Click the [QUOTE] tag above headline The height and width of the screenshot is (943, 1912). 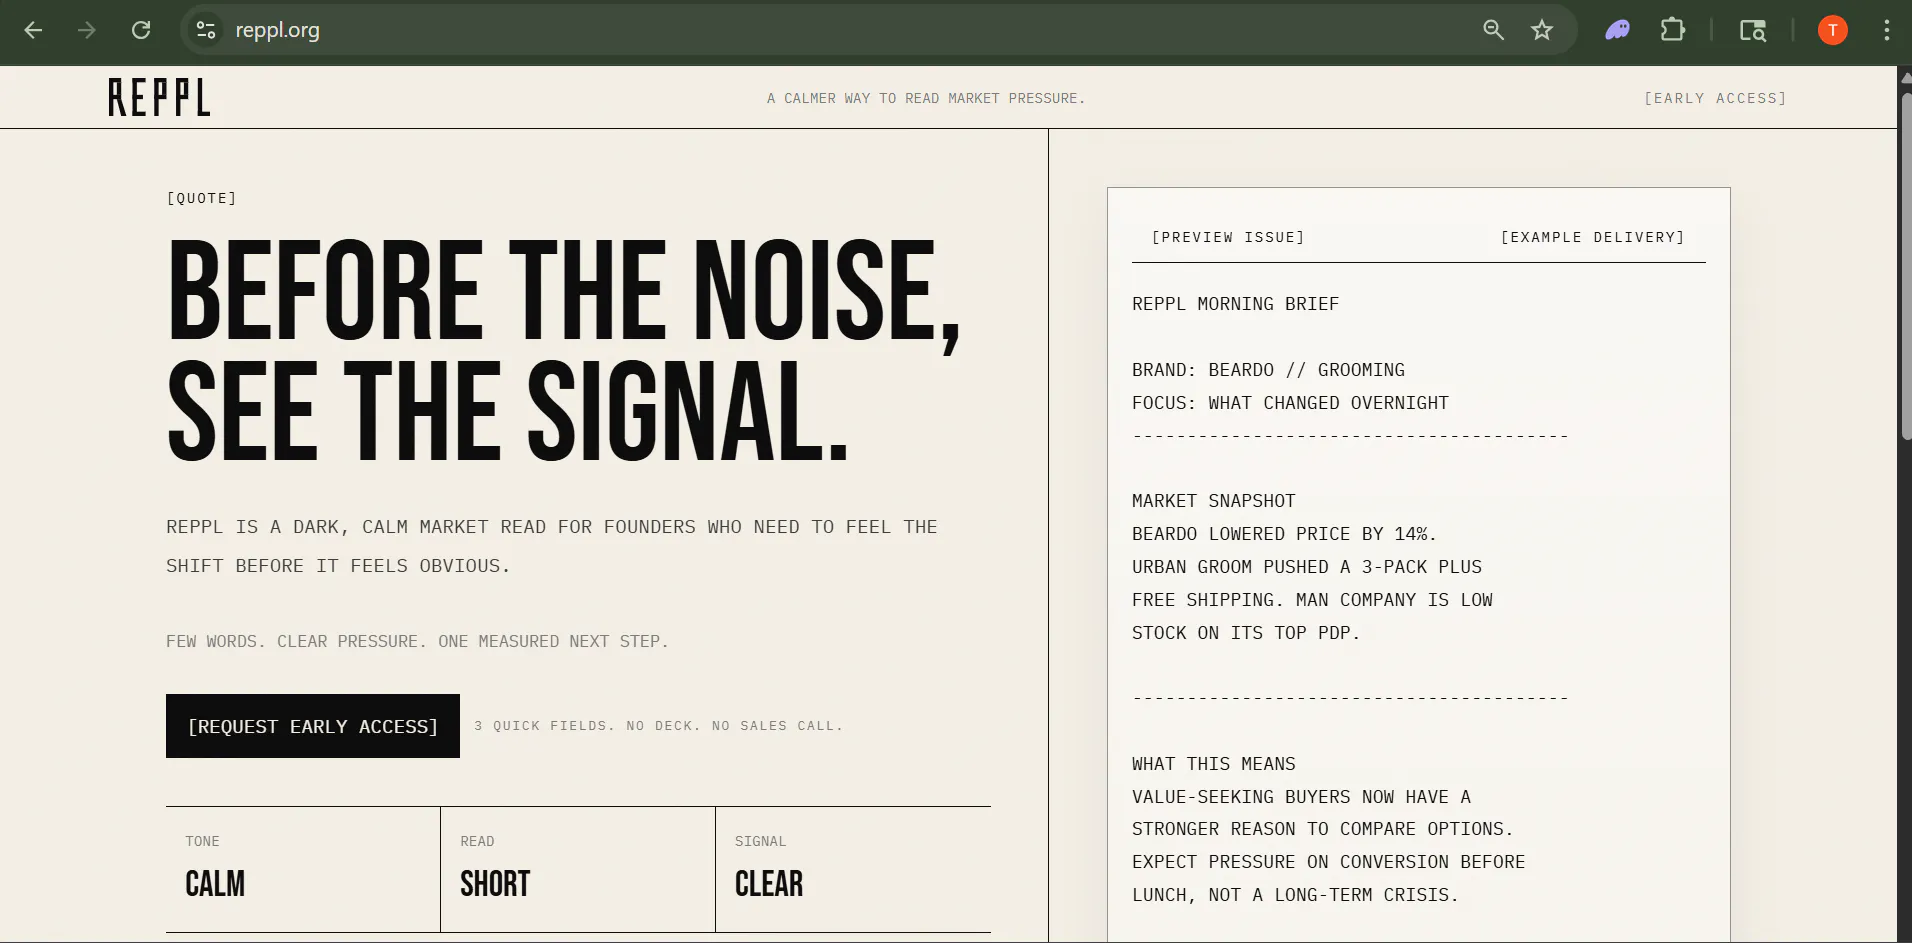click(202, 198)
